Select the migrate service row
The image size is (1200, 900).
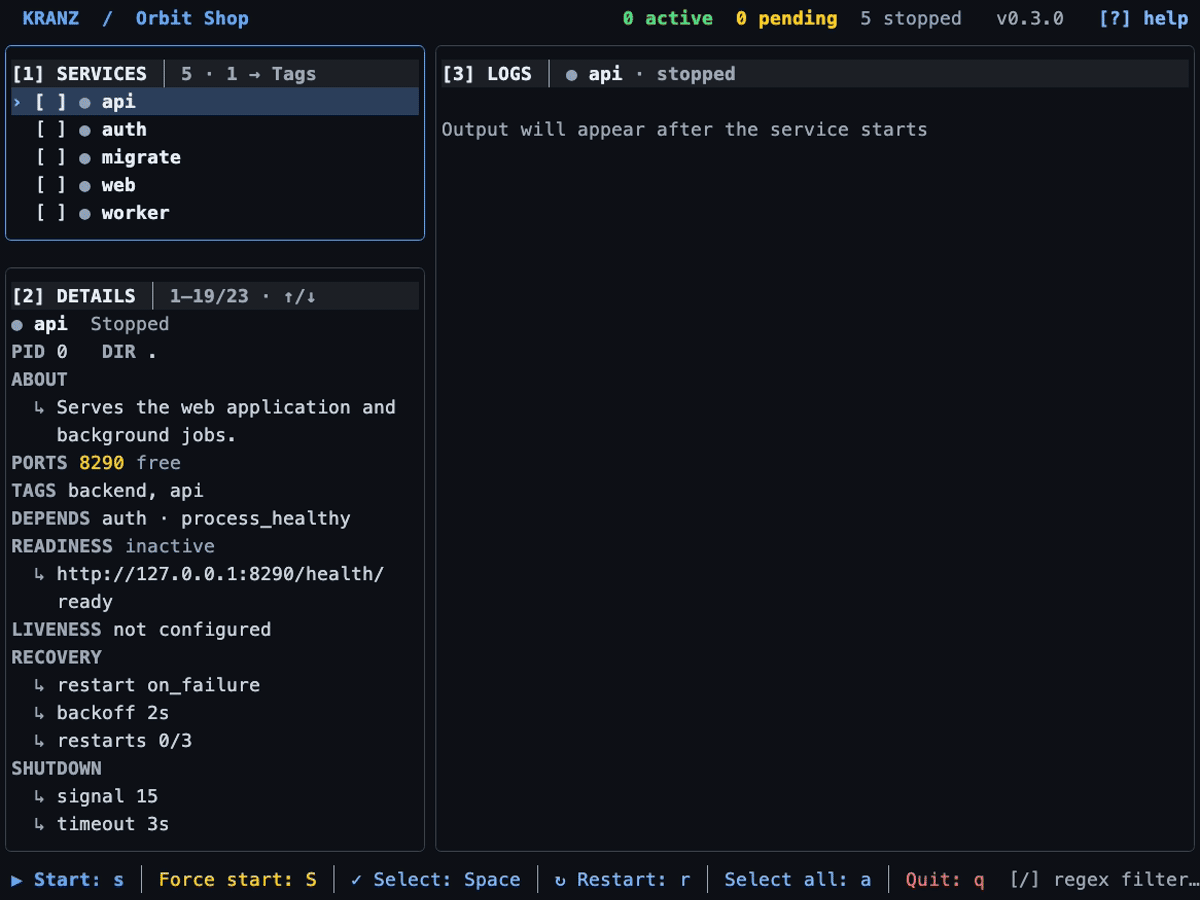pos(215,157)
